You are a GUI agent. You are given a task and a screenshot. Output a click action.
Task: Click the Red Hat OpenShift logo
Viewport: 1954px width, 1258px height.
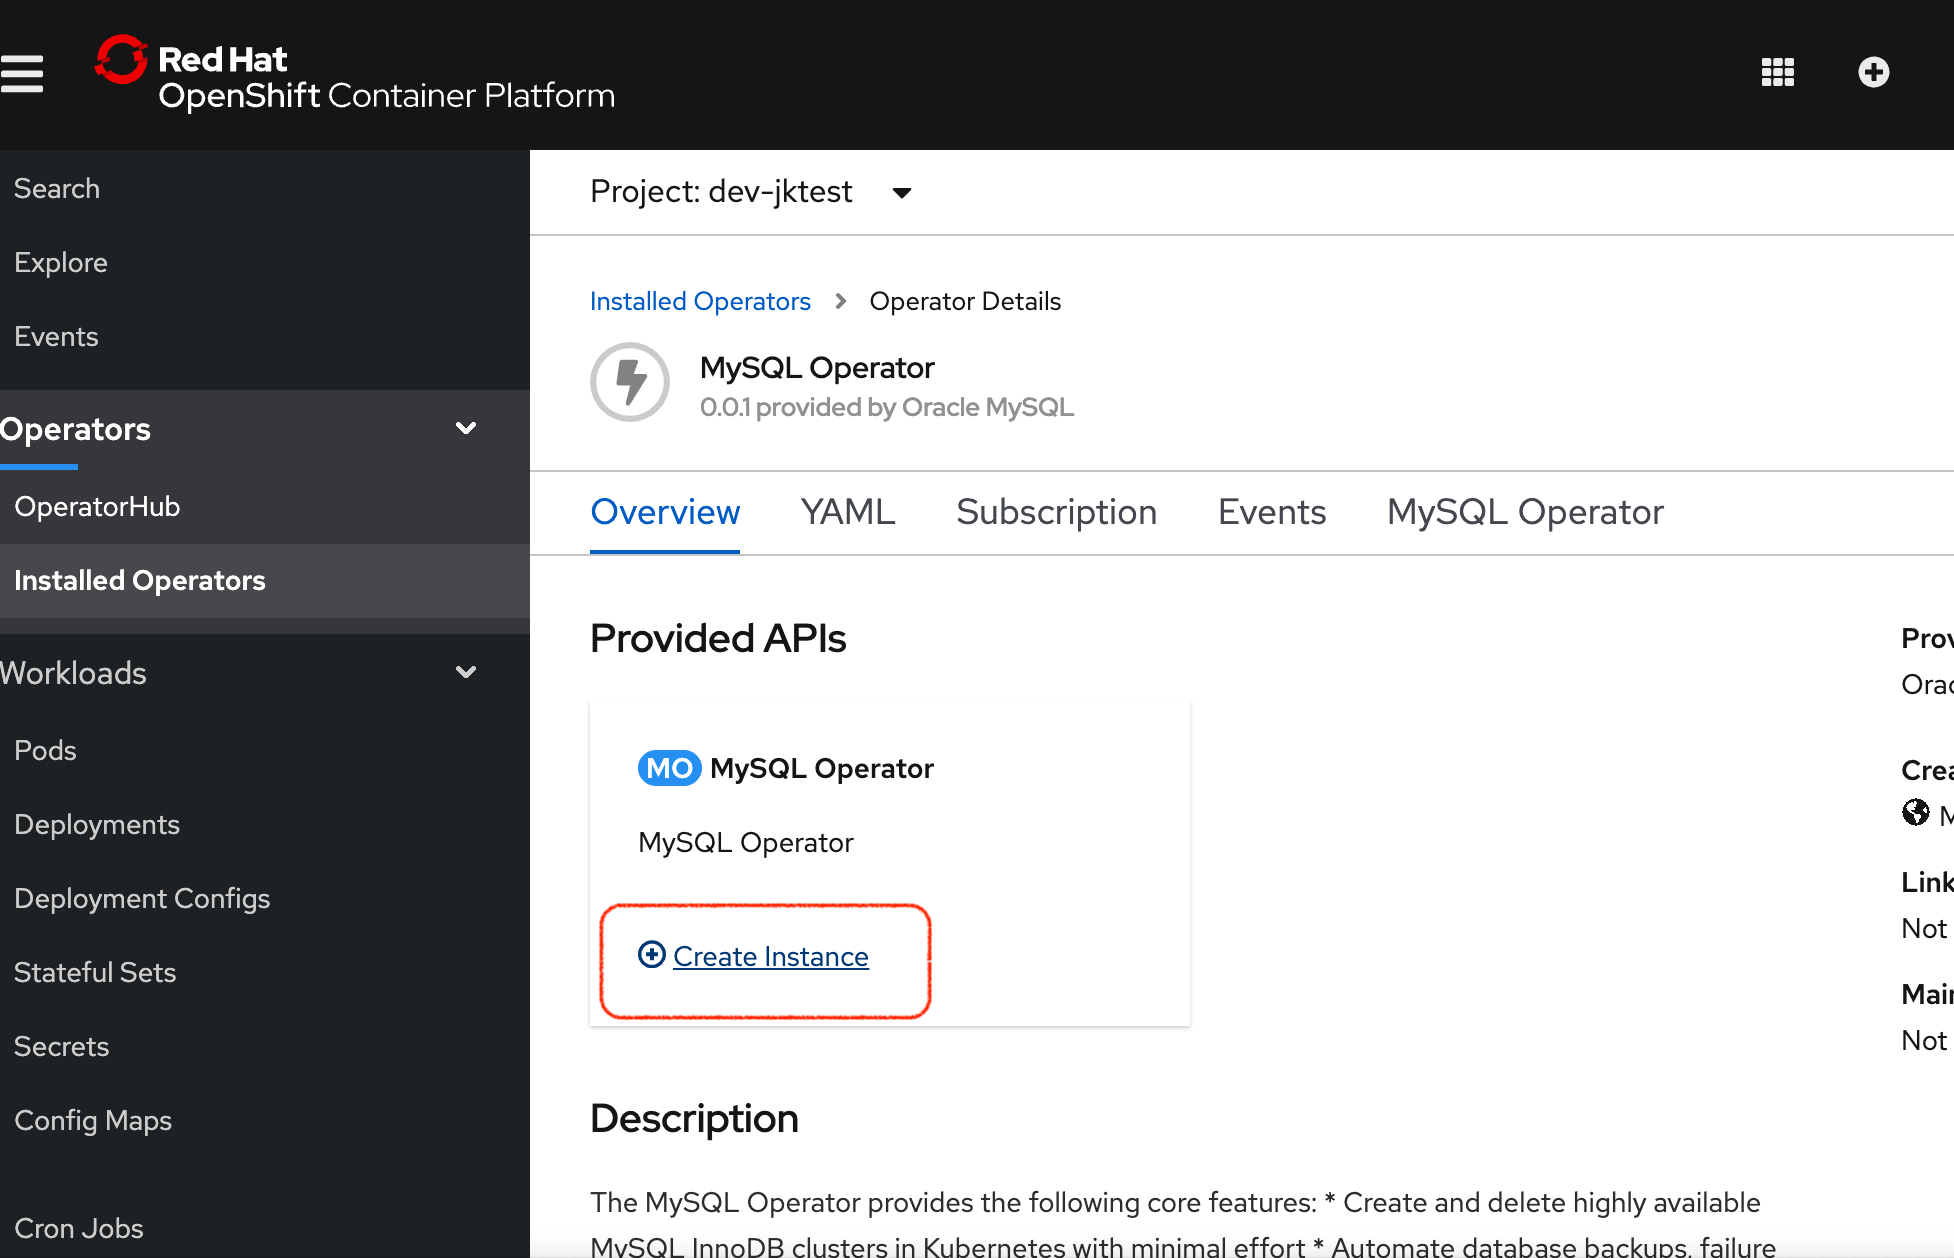355,75
